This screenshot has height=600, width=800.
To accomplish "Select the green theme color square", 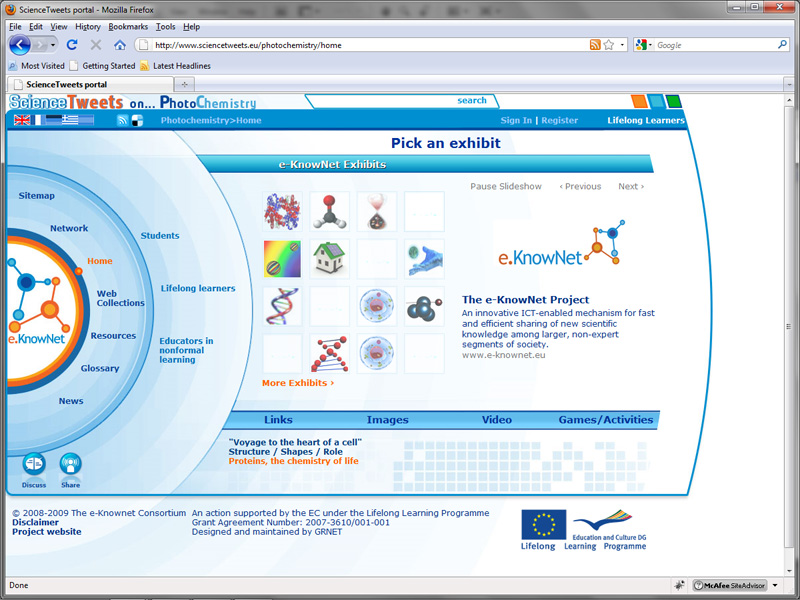I will tap(673, 101).
